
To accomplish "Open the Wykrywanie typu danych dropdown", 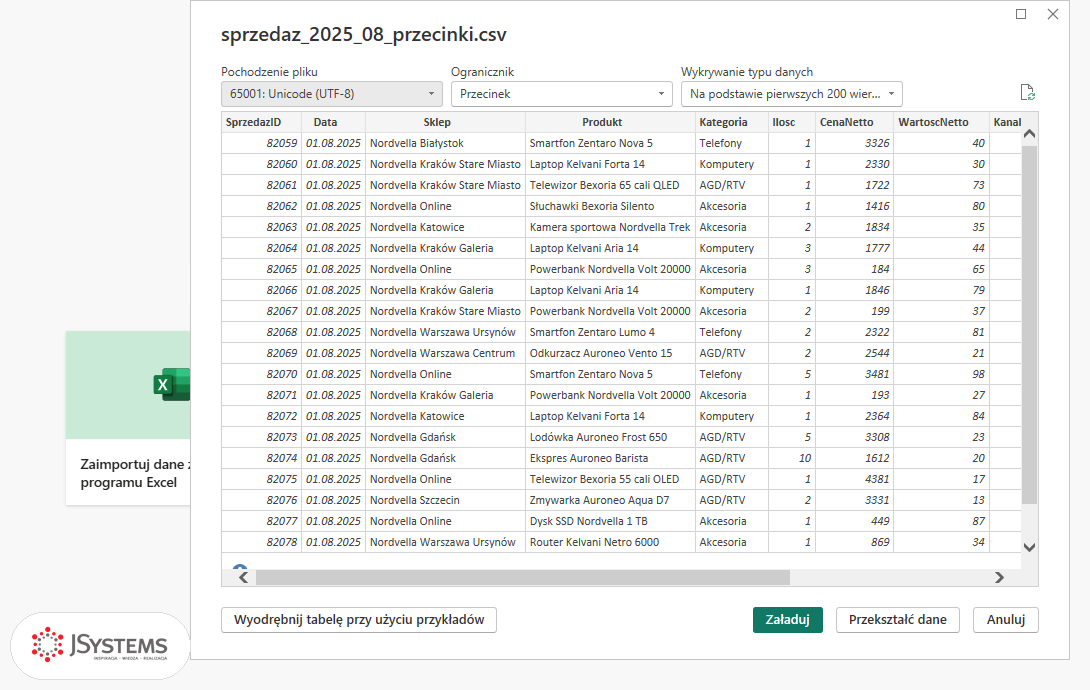I will [x=792, y=94].
